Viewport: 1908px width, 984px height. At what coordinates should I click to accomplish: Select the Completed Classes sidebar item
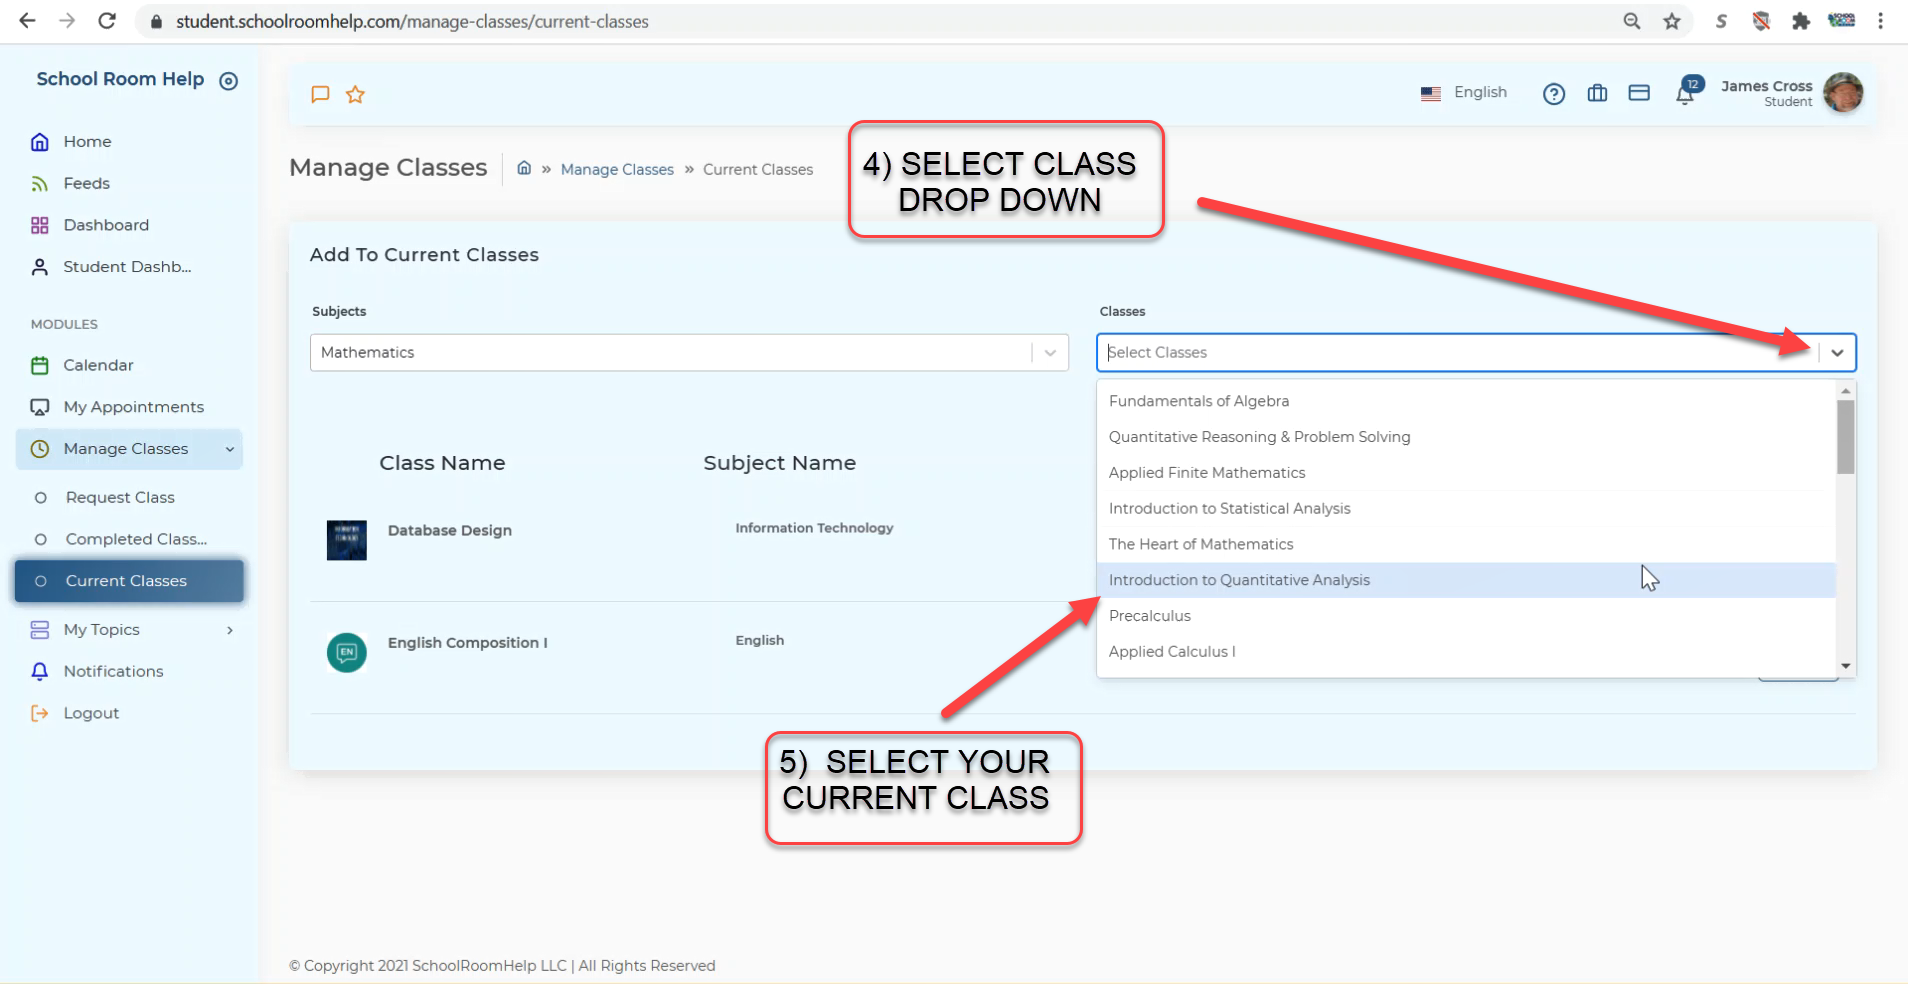[x=136, y=539]
